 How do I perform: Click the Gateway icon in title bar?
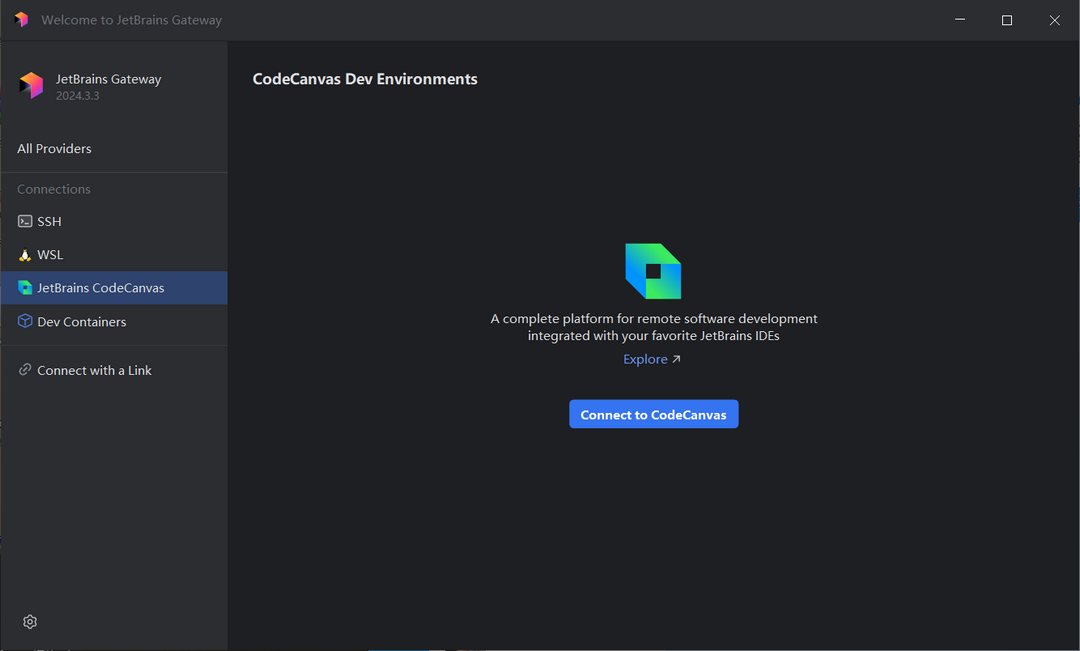point(20,19)
